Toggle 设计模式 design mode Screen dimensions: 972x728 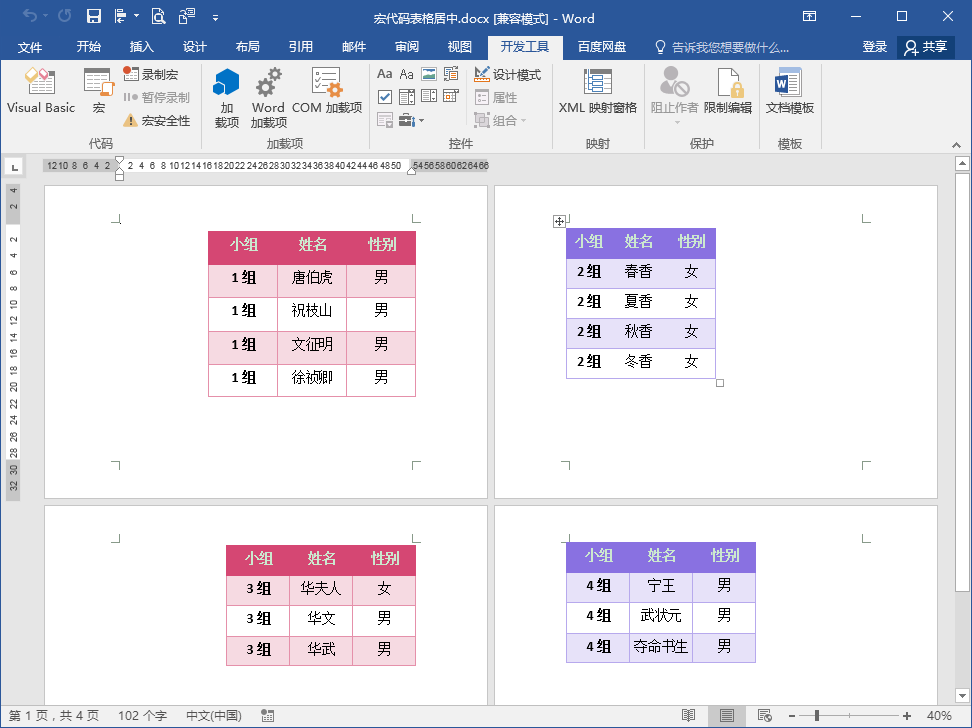507,74
